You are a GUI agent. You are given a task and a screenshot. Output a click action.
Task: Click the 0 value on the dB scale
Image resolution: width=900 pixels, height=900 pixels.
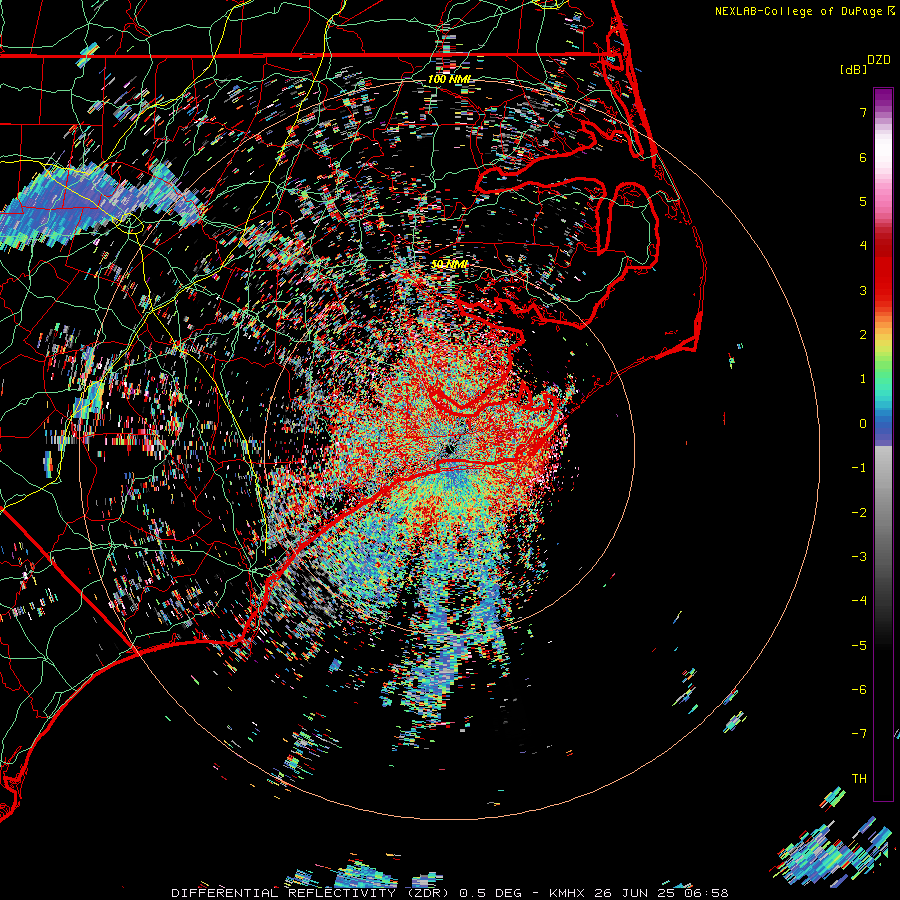pos(863,424)
